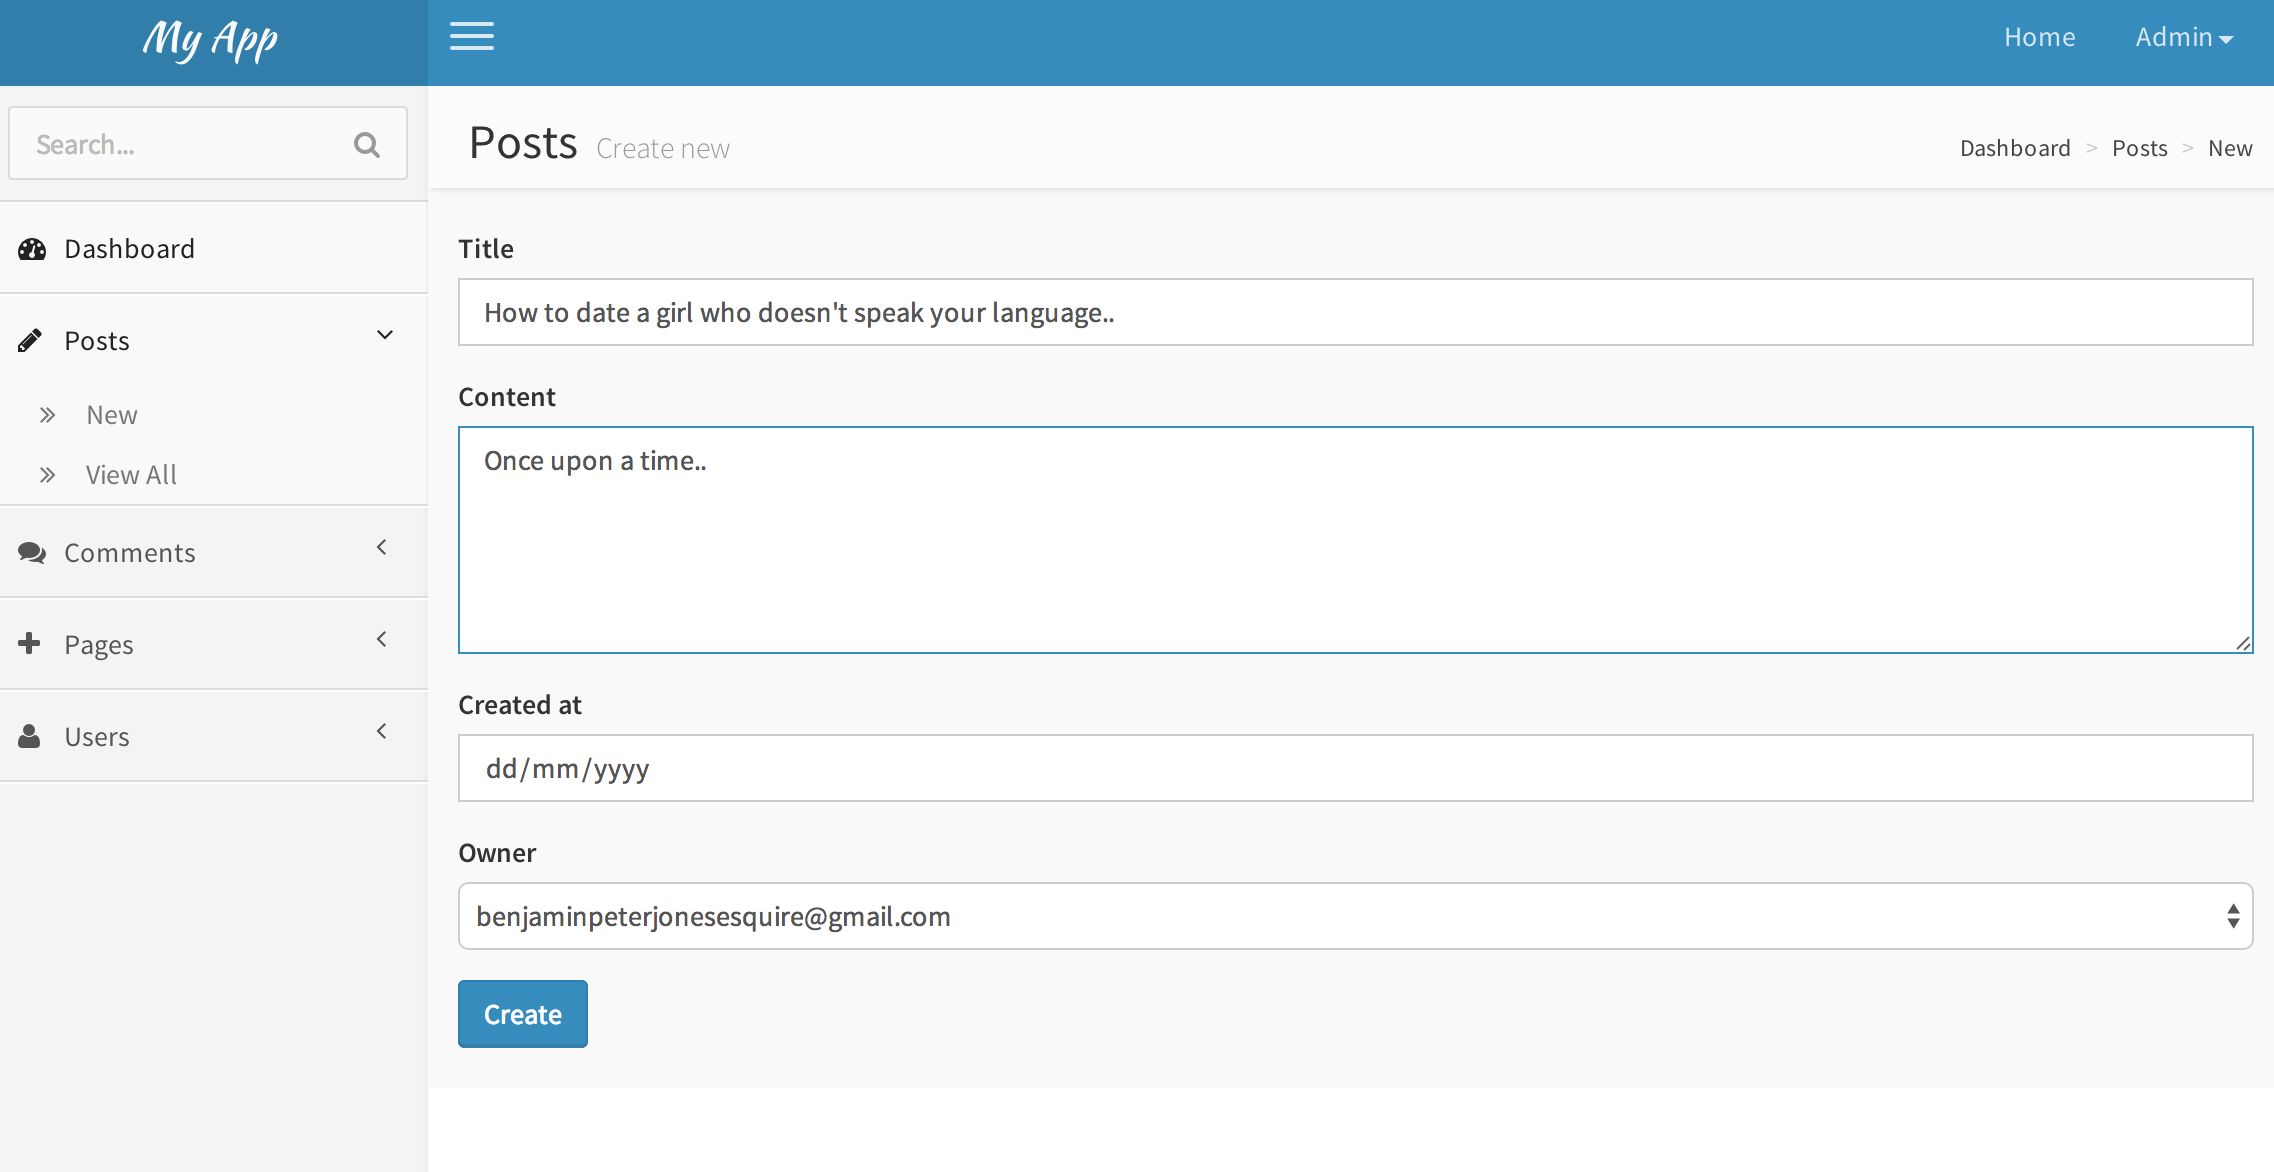The image size is (2274, 1172).
Task: Click the hamburger menu toggle icon
Action: [471, 37]
